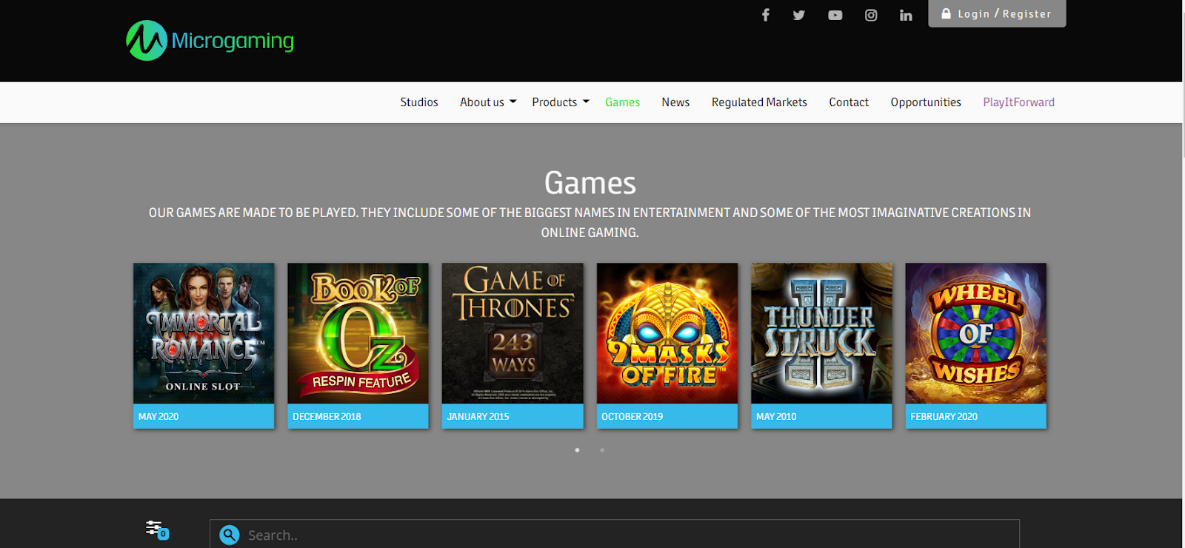1185x548 pixels.
Task: Click the DECEMBER 2018 date label
Action: 326,416
